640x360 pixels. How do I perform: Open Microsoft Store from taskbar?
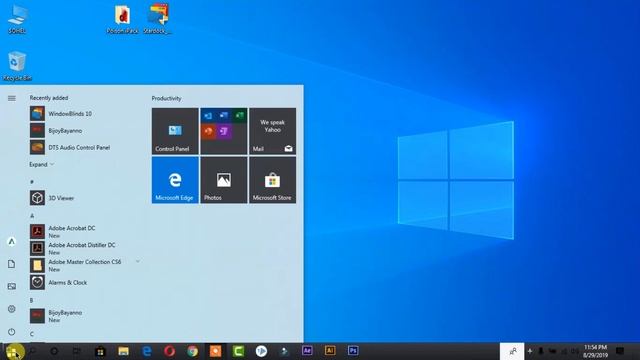coord(100,351)
